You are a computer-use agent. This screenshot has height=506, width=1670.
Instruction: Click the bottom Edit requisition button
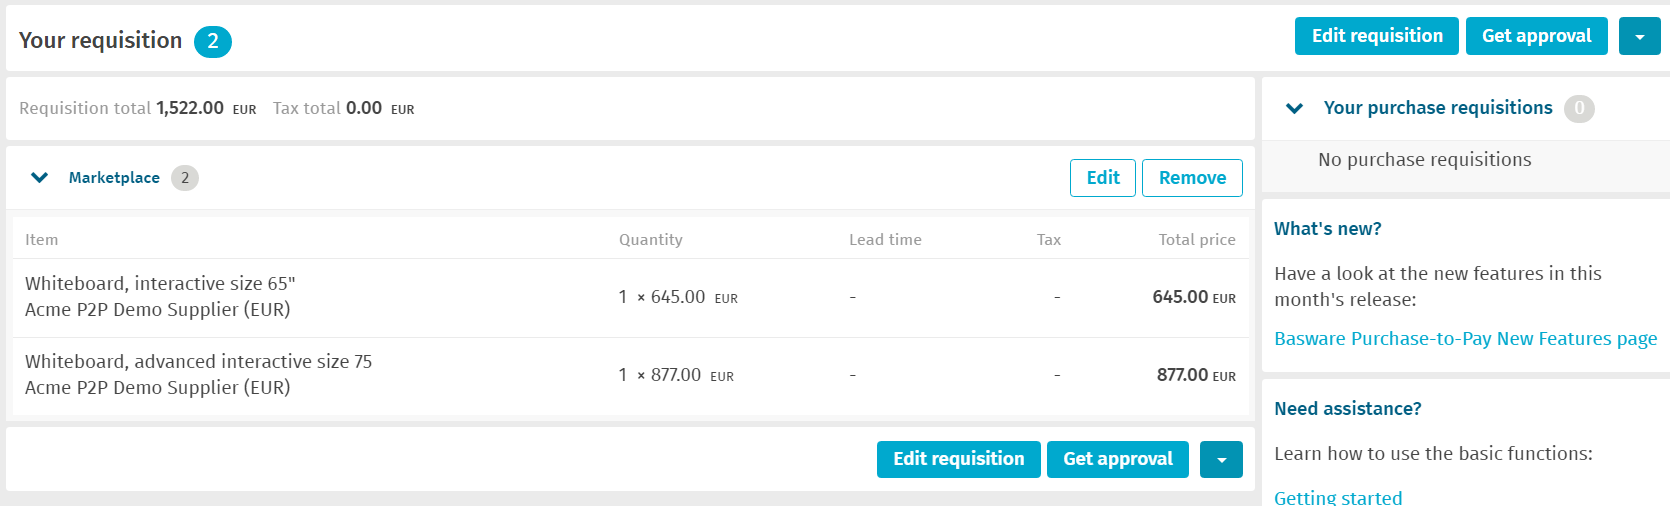click(x=959, y=459)
